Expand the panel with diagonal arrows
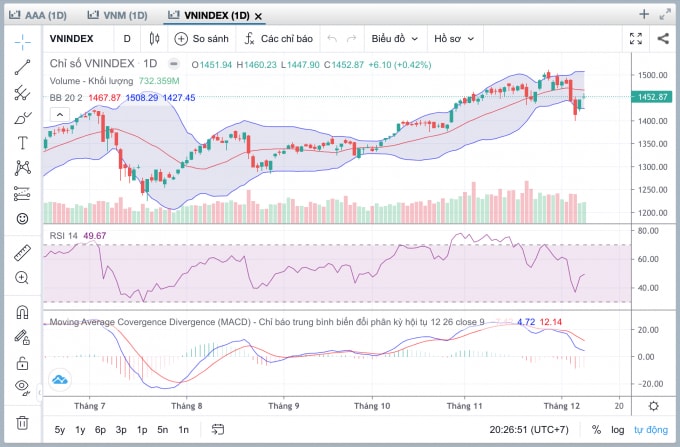The height and width of the screenshot is (447, 680). (665, 14)
